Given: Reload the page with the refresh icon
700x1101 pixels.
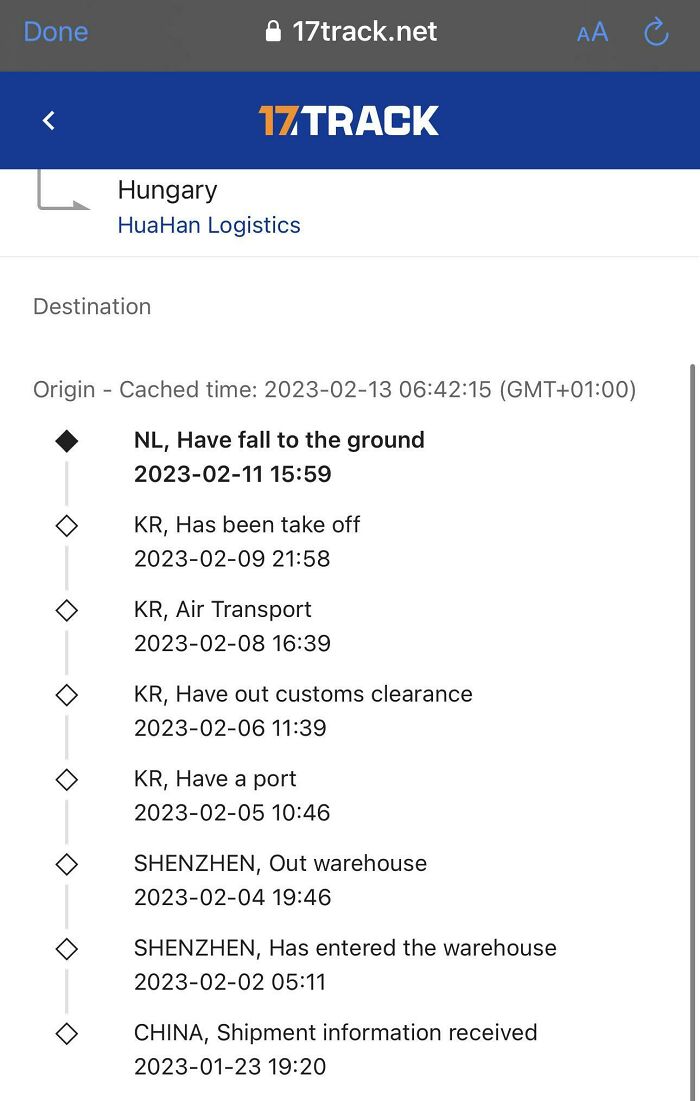Looking at the screenshot, I should click(x=656, y=33).
